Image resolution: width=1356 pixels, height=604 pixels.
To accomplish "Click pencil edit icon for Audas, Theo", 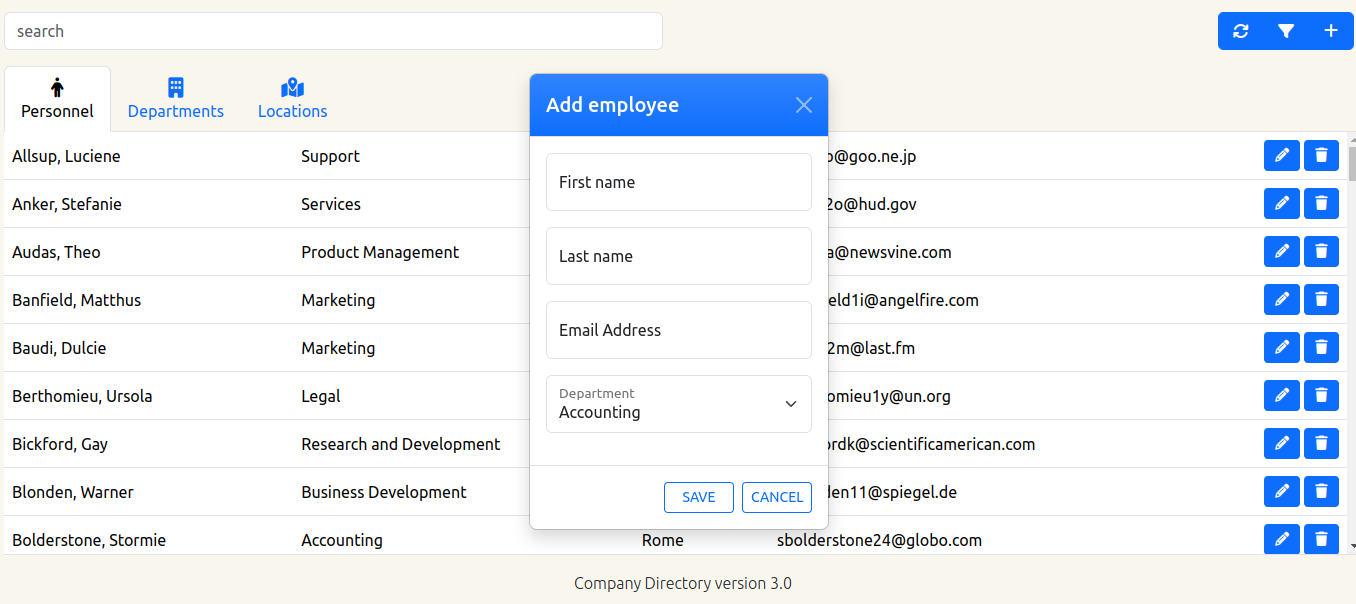I will 1282,252.
